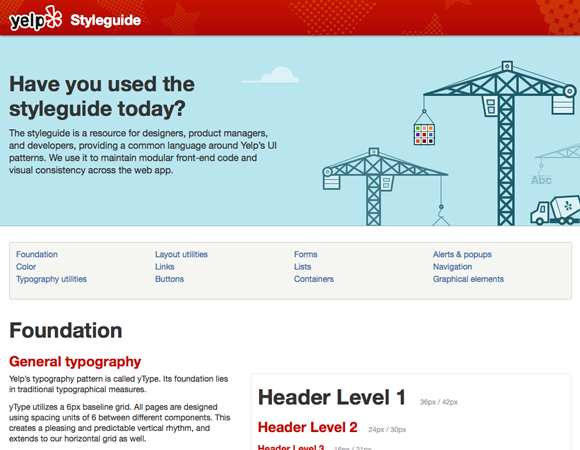
Task: Jump to Typography utilities
Action: 51,279
